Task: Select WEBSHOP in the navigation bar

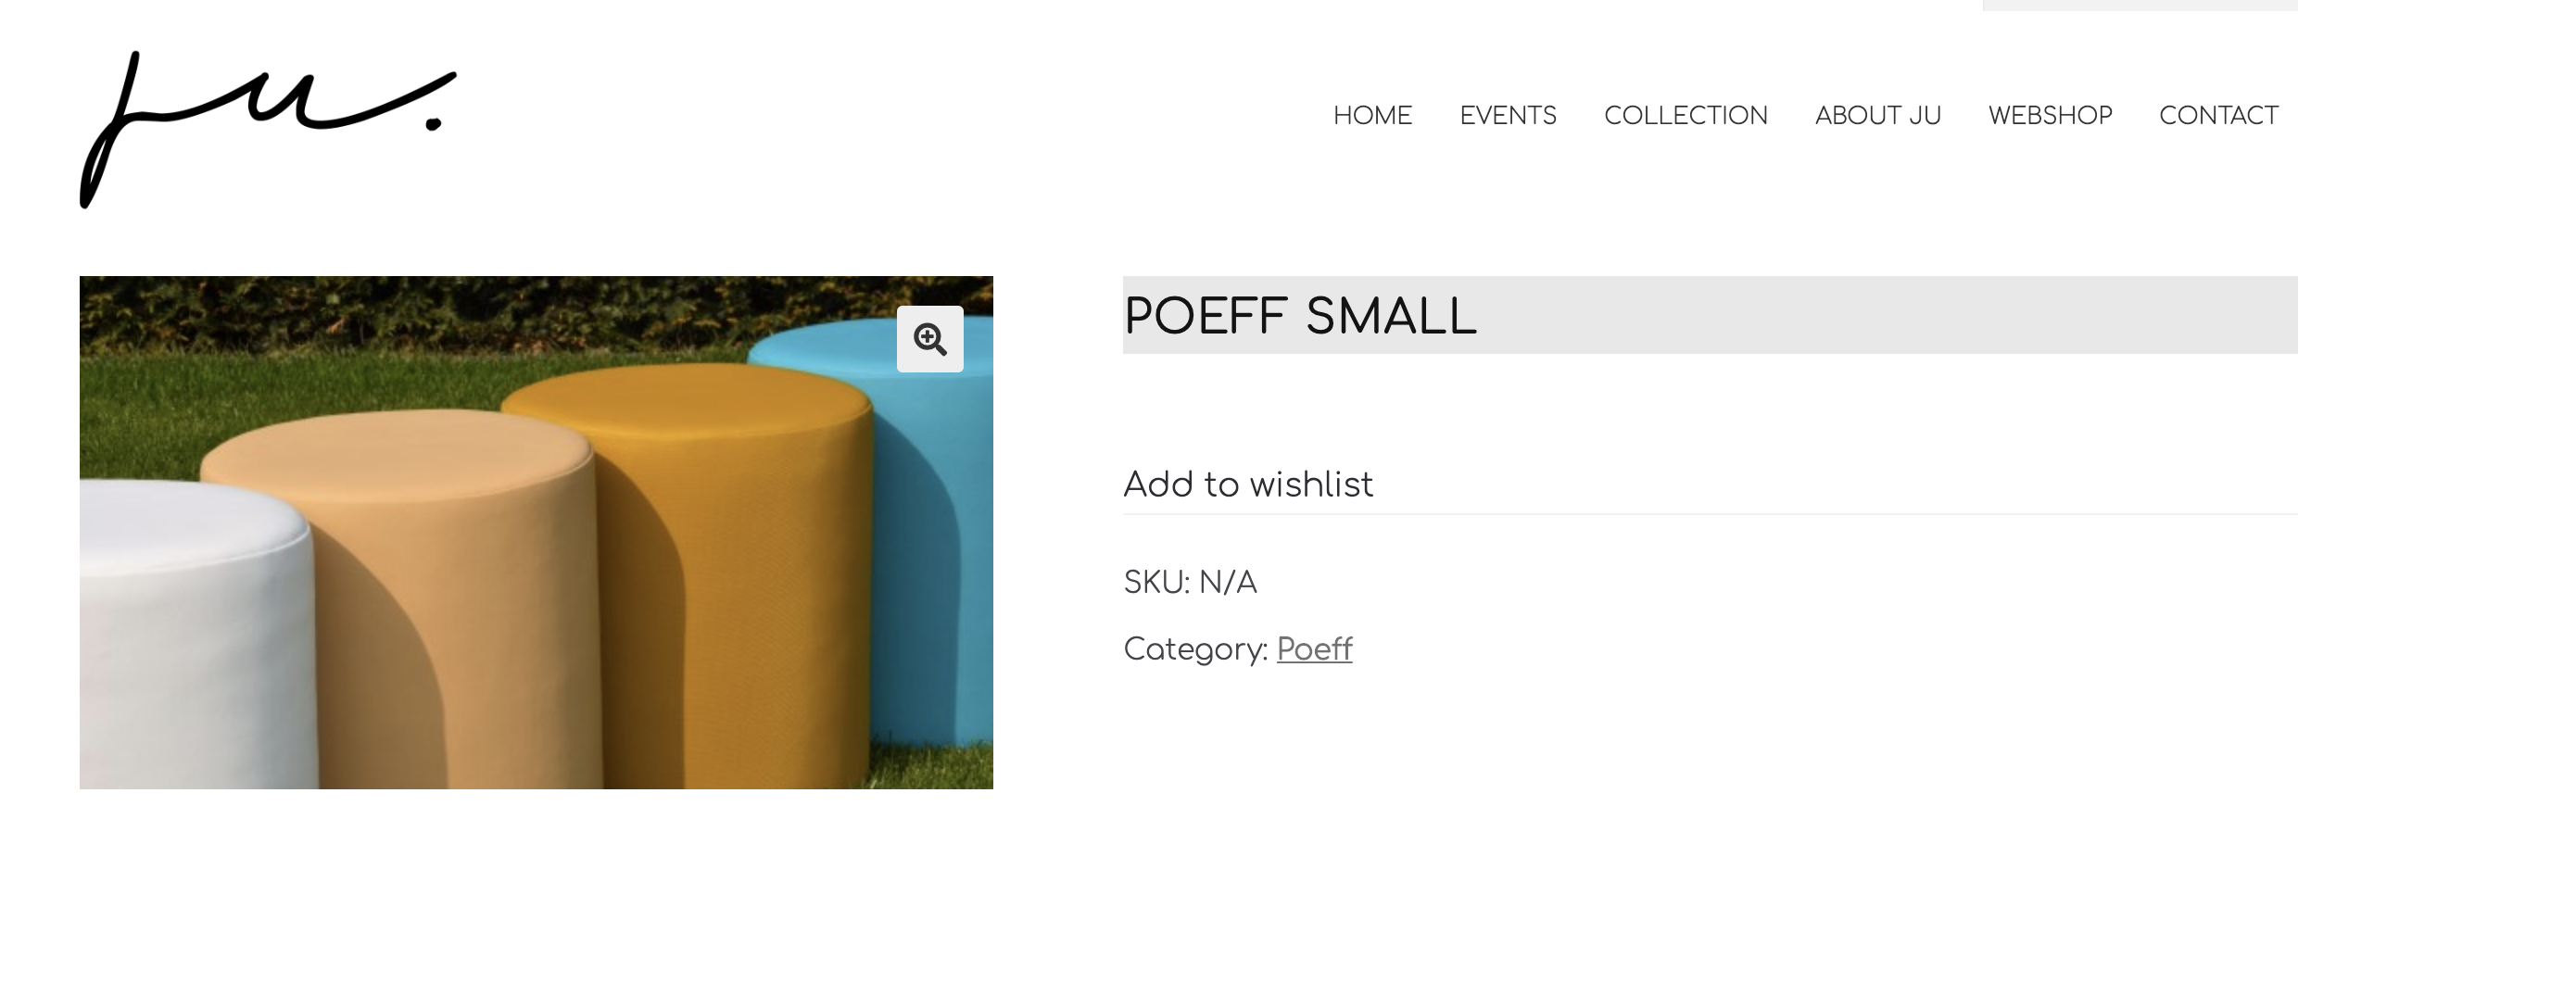Action: (2050, 115)
